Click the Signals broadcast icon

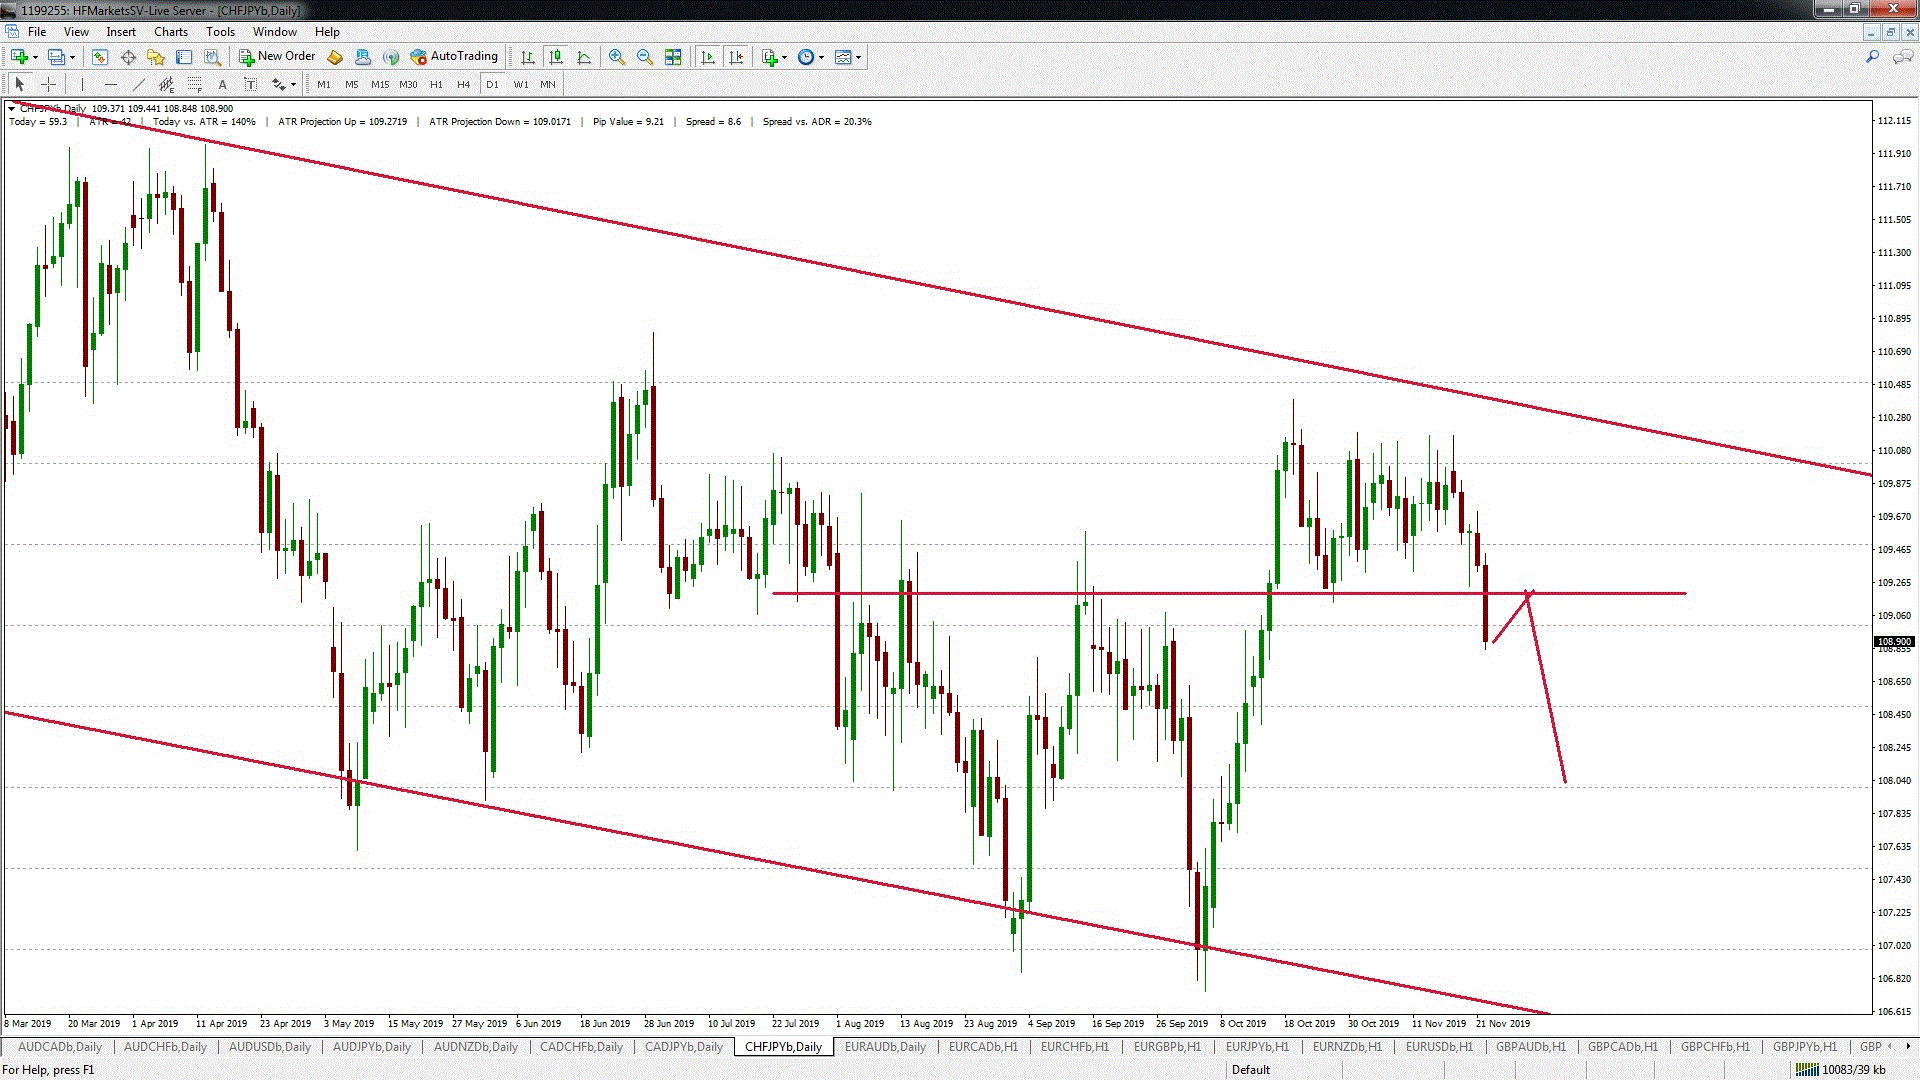pos(391,57)
